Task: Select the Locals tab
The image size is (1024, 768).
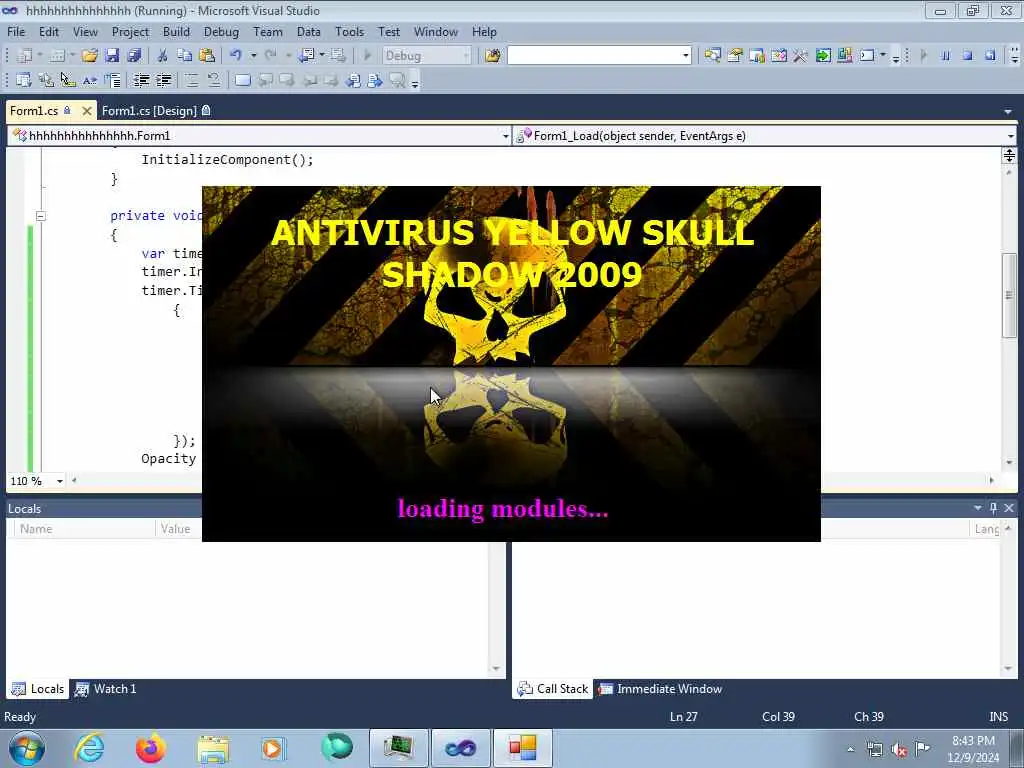Action: click(x=38, y=688)
